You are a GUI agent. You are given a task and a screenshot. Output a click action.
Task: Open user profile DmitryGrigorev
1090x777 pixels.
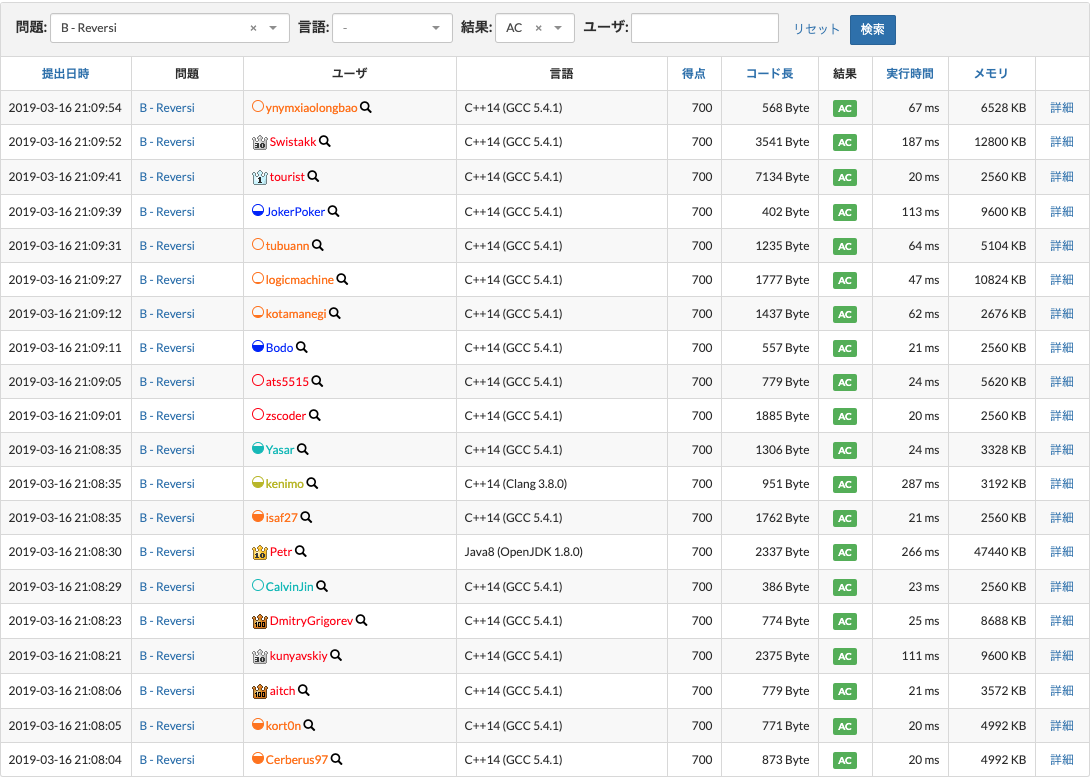pos(311,621)
